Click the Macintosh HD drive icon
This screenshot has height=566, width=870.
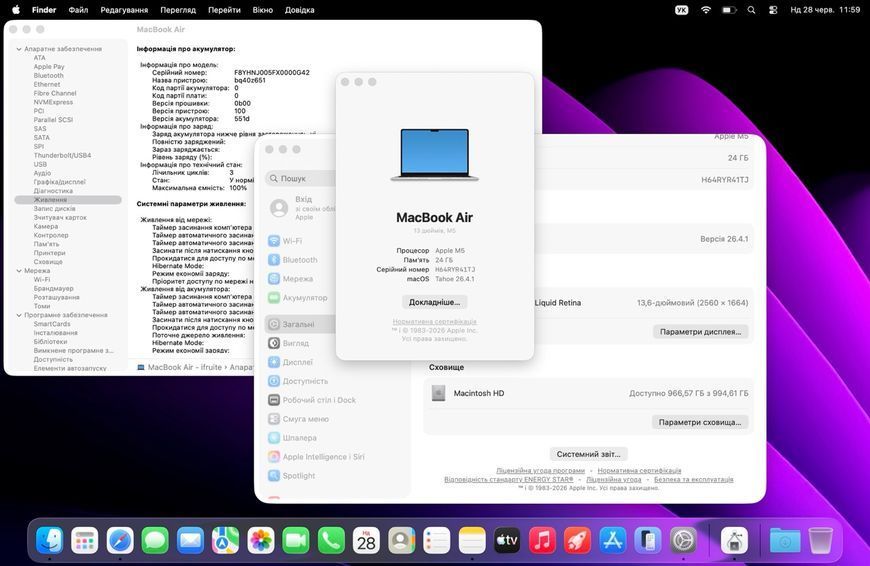[x=438, y=393]
